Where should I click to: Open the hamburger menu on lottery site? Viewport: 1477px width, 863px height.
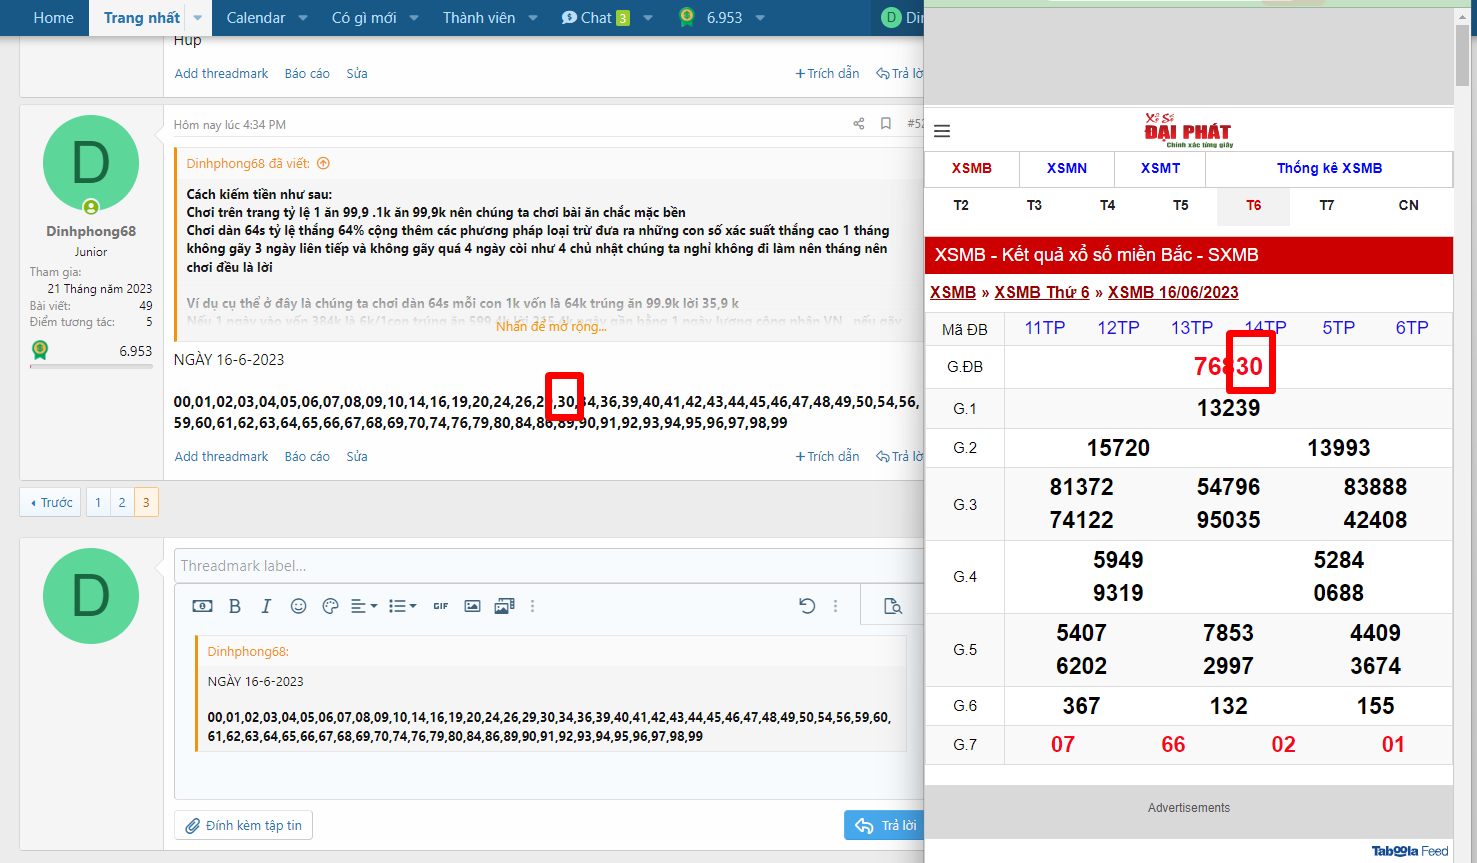pyautogui.click(x=942, y=131)
